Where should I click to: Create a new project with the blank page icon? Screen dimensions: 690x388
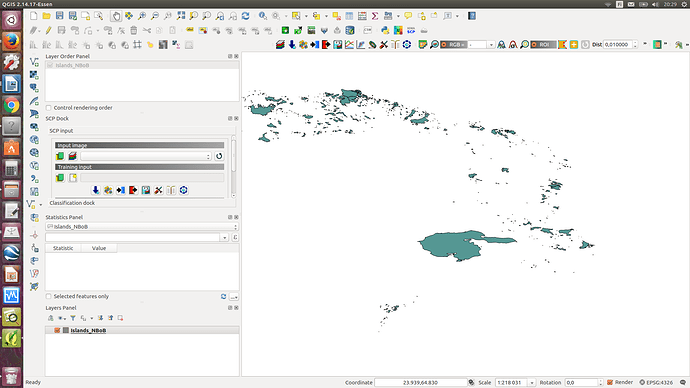tap(34, 16)
